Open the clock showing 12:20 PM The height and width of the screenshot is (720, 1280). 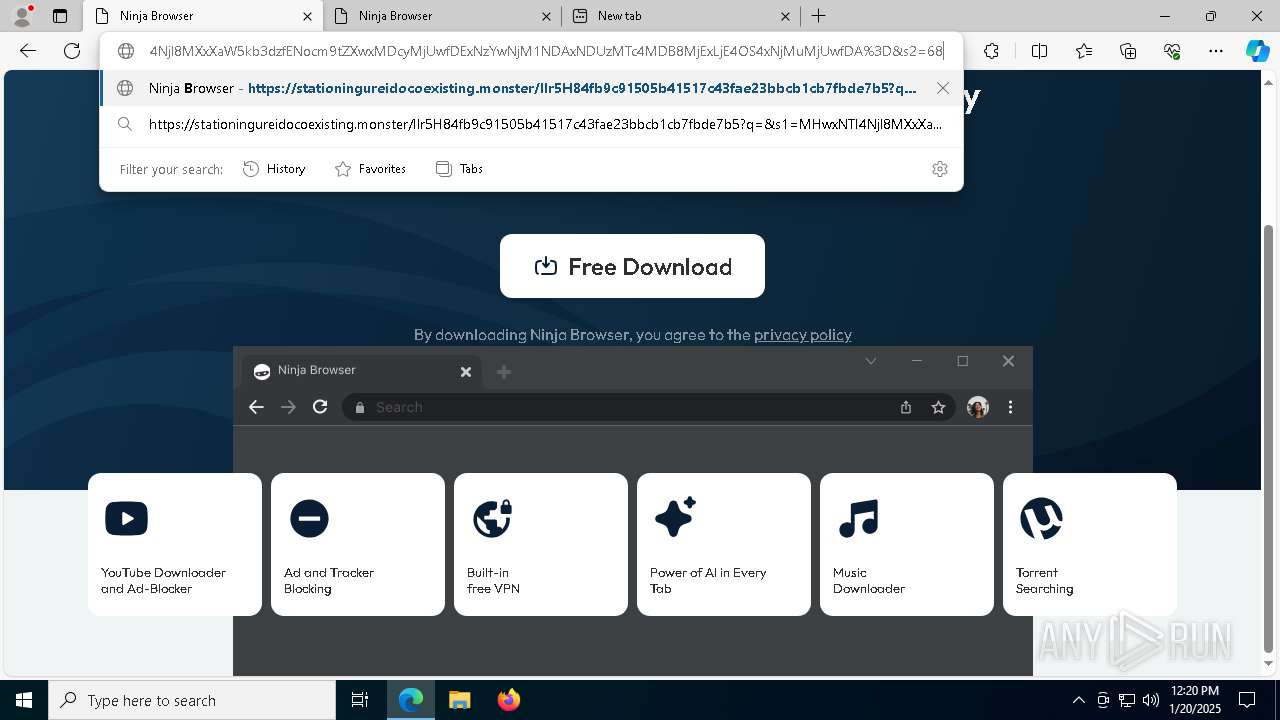coord(1193,700)
